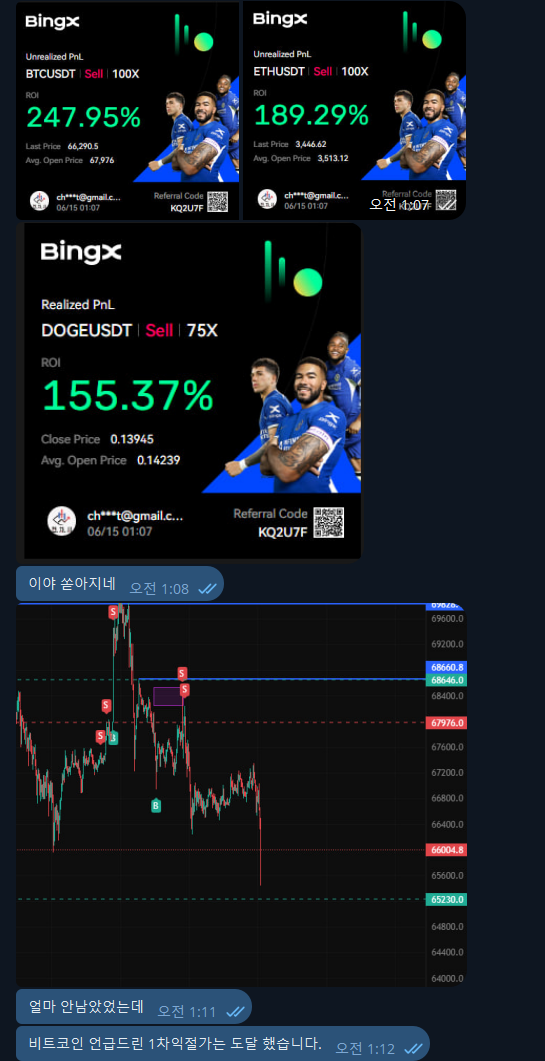The image size is (545, 1061).
Task: Click the BTCUSDT pair label
Action: pyautogui.click(x=51, y=74)
